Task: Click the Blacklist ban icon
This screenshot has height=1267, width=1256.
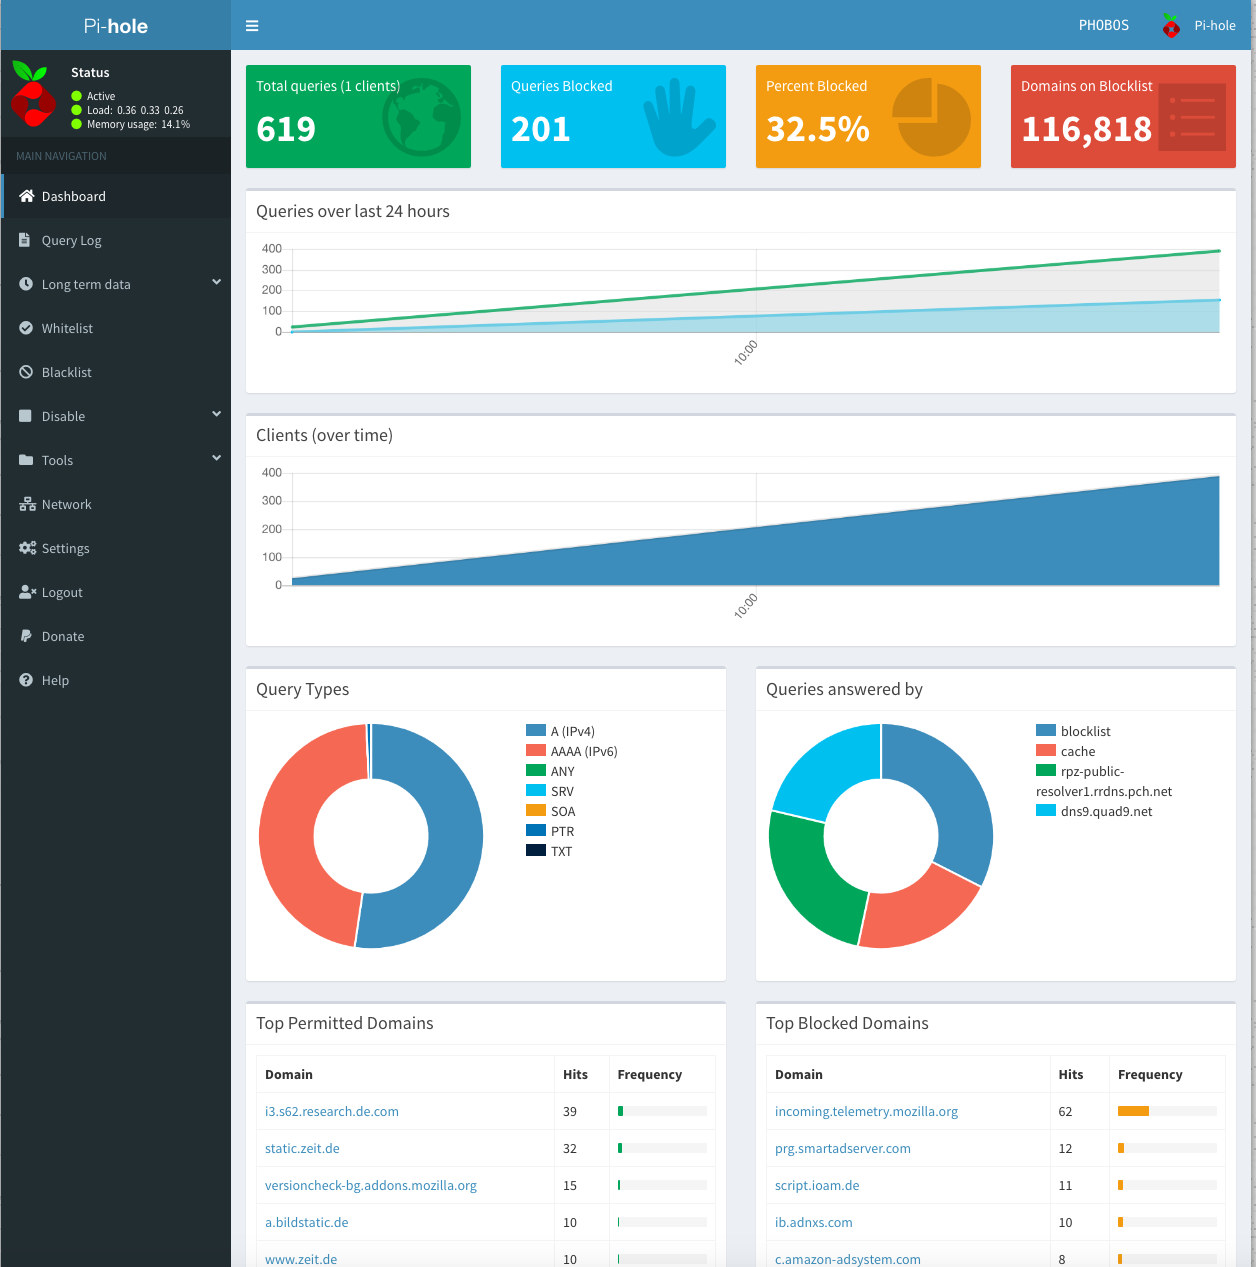Action: (x=26, y=372)
